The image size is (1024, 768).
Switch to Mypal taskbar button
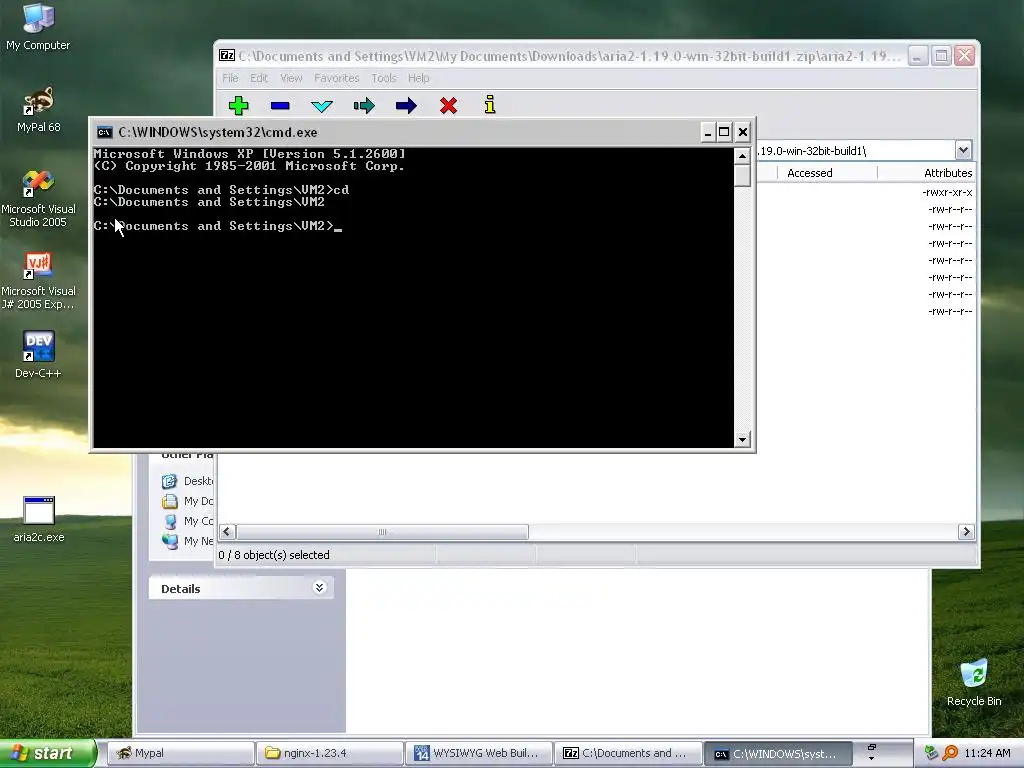point(180,753)
